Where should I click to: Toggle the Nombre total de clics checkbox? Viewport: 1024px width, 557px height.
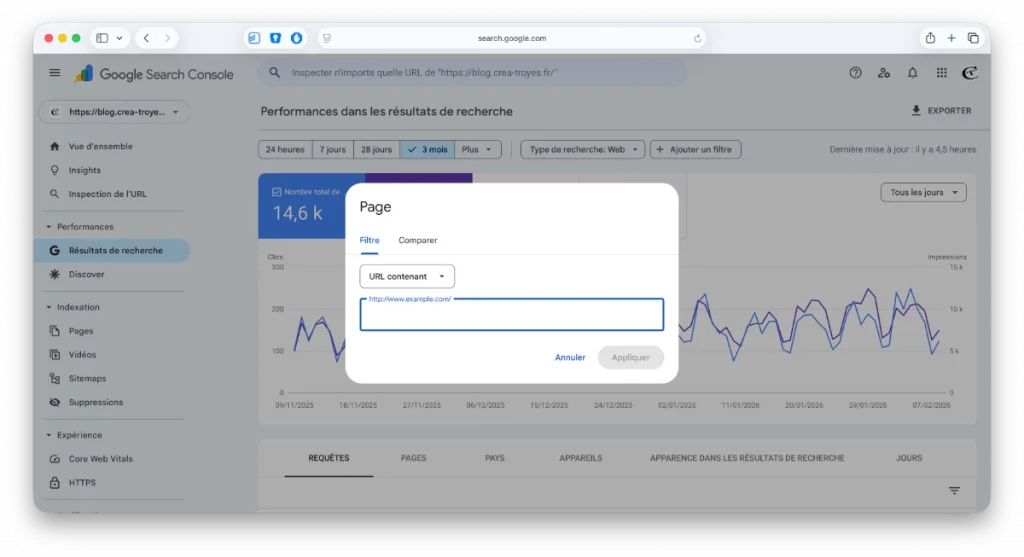[x=276, y=192]
